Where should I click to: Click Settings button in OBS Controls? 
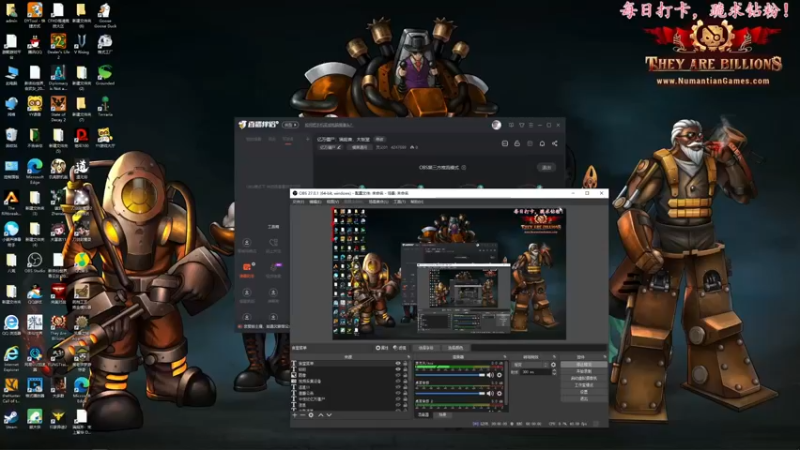[584, 392]
